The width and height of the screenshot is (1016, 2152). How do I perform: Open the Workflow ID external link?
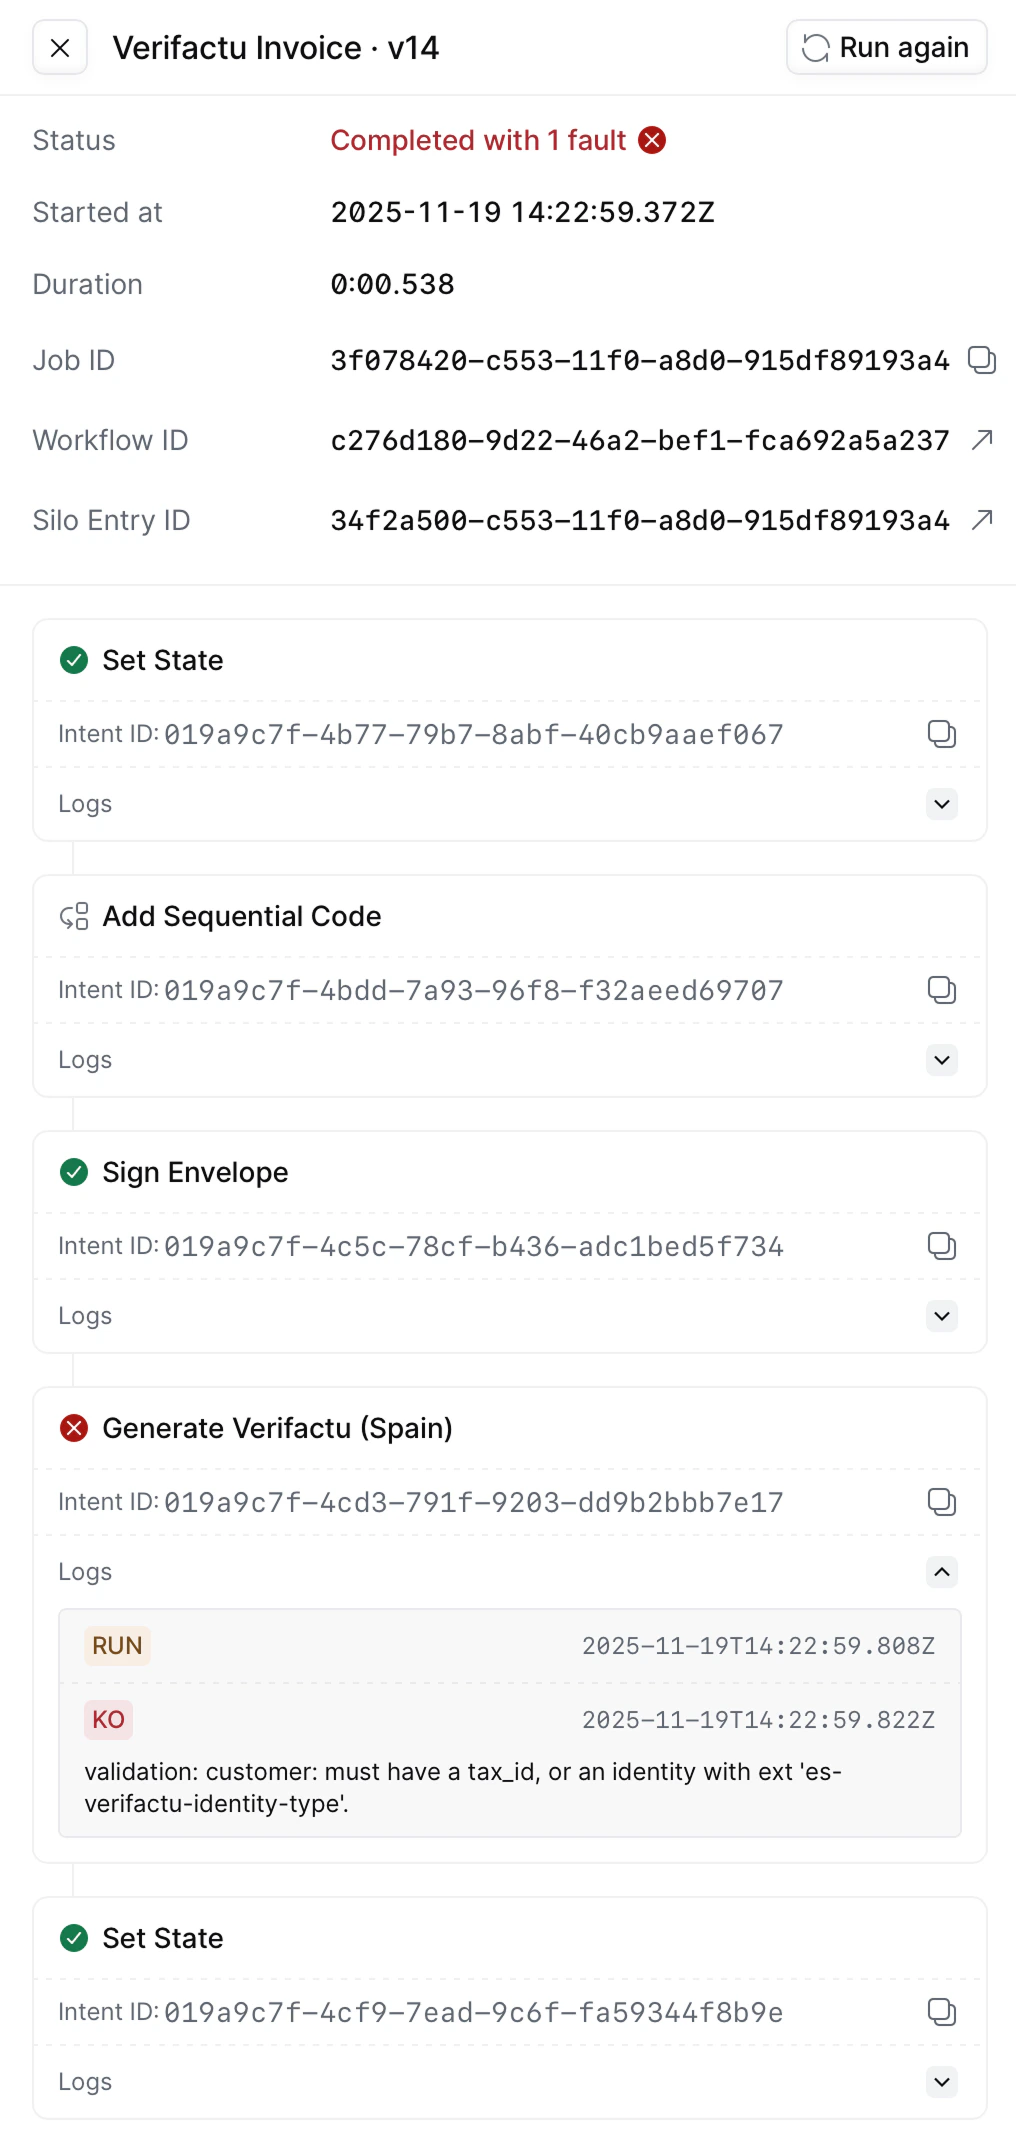[982, 439]
